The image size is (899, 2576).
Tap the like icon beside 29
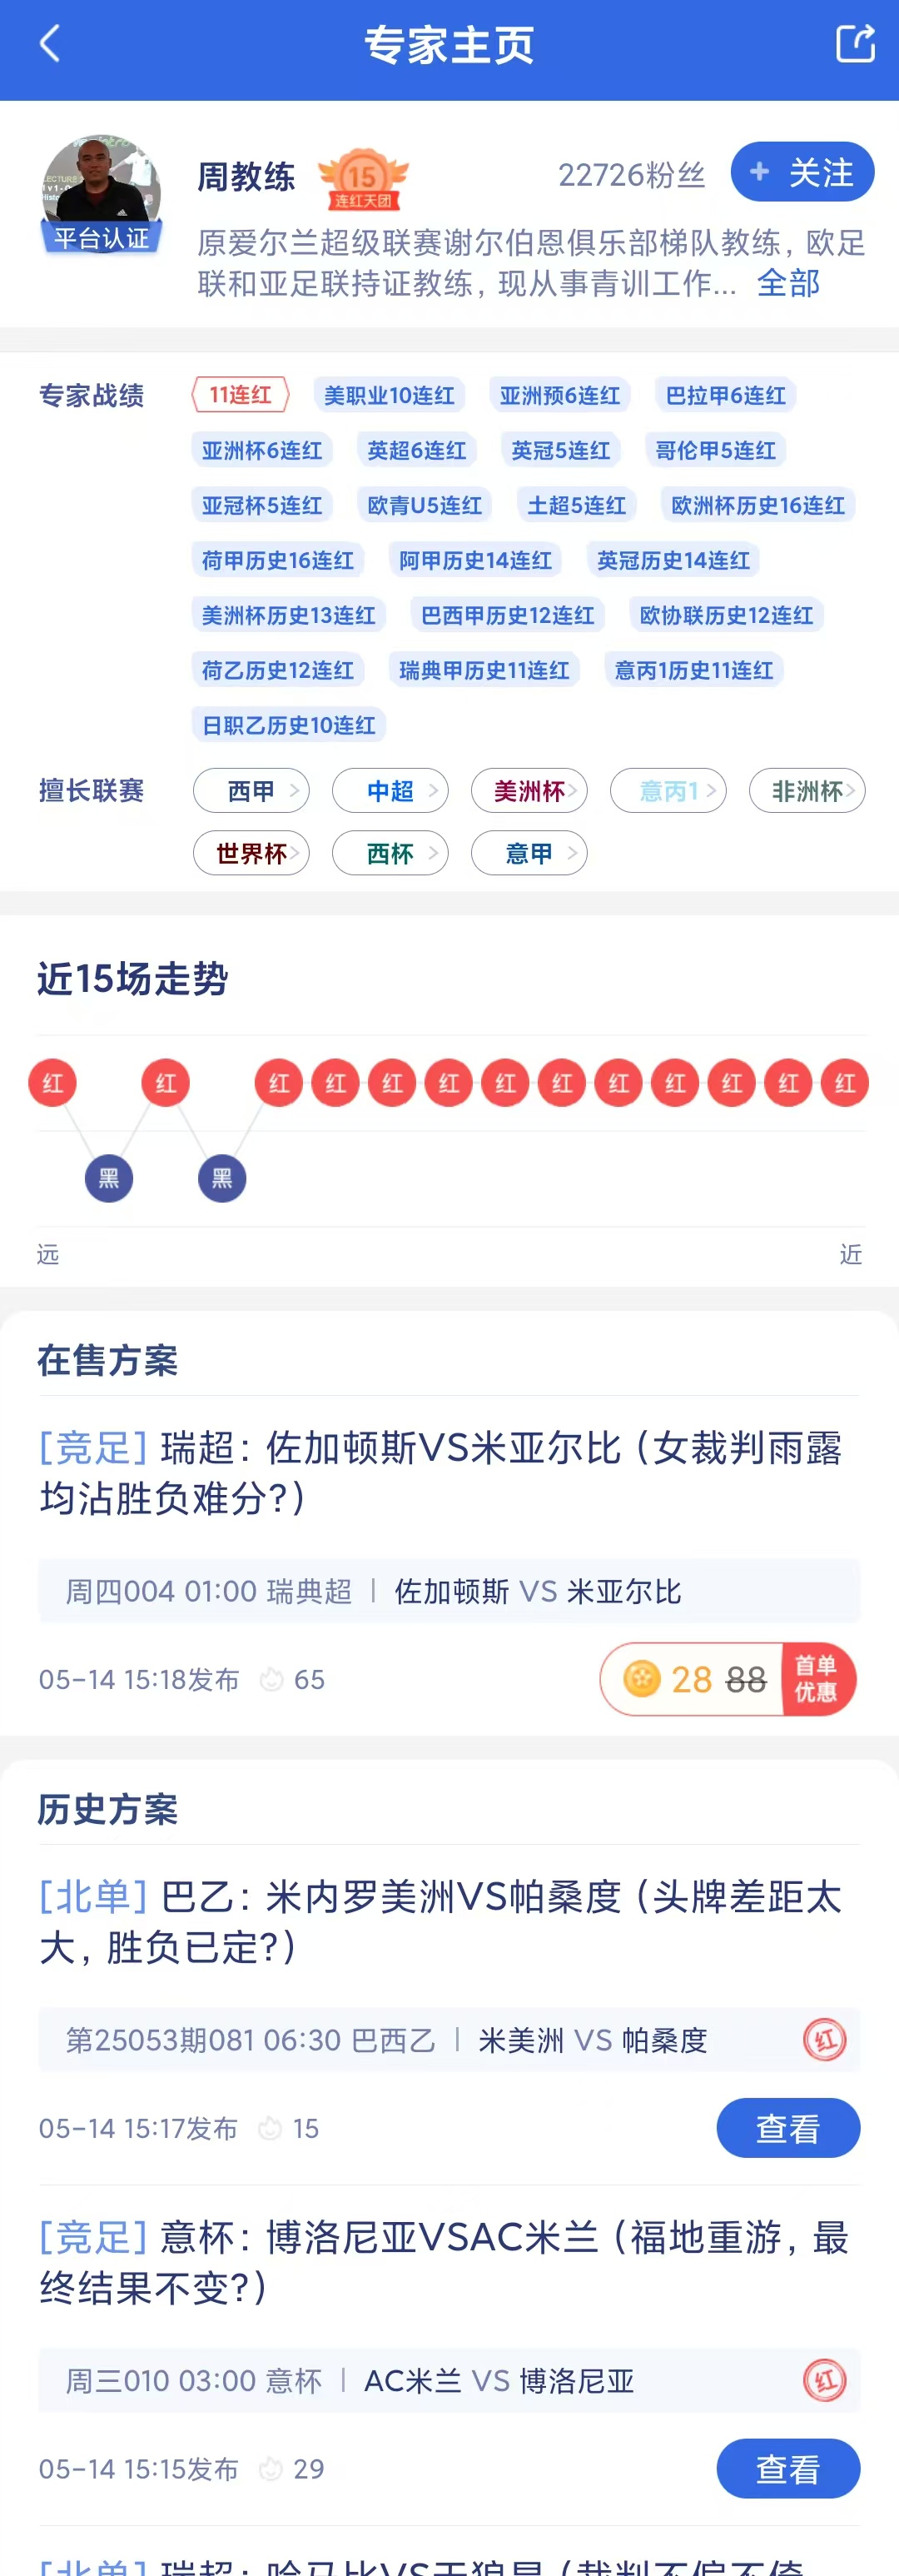coord(270,2469)
